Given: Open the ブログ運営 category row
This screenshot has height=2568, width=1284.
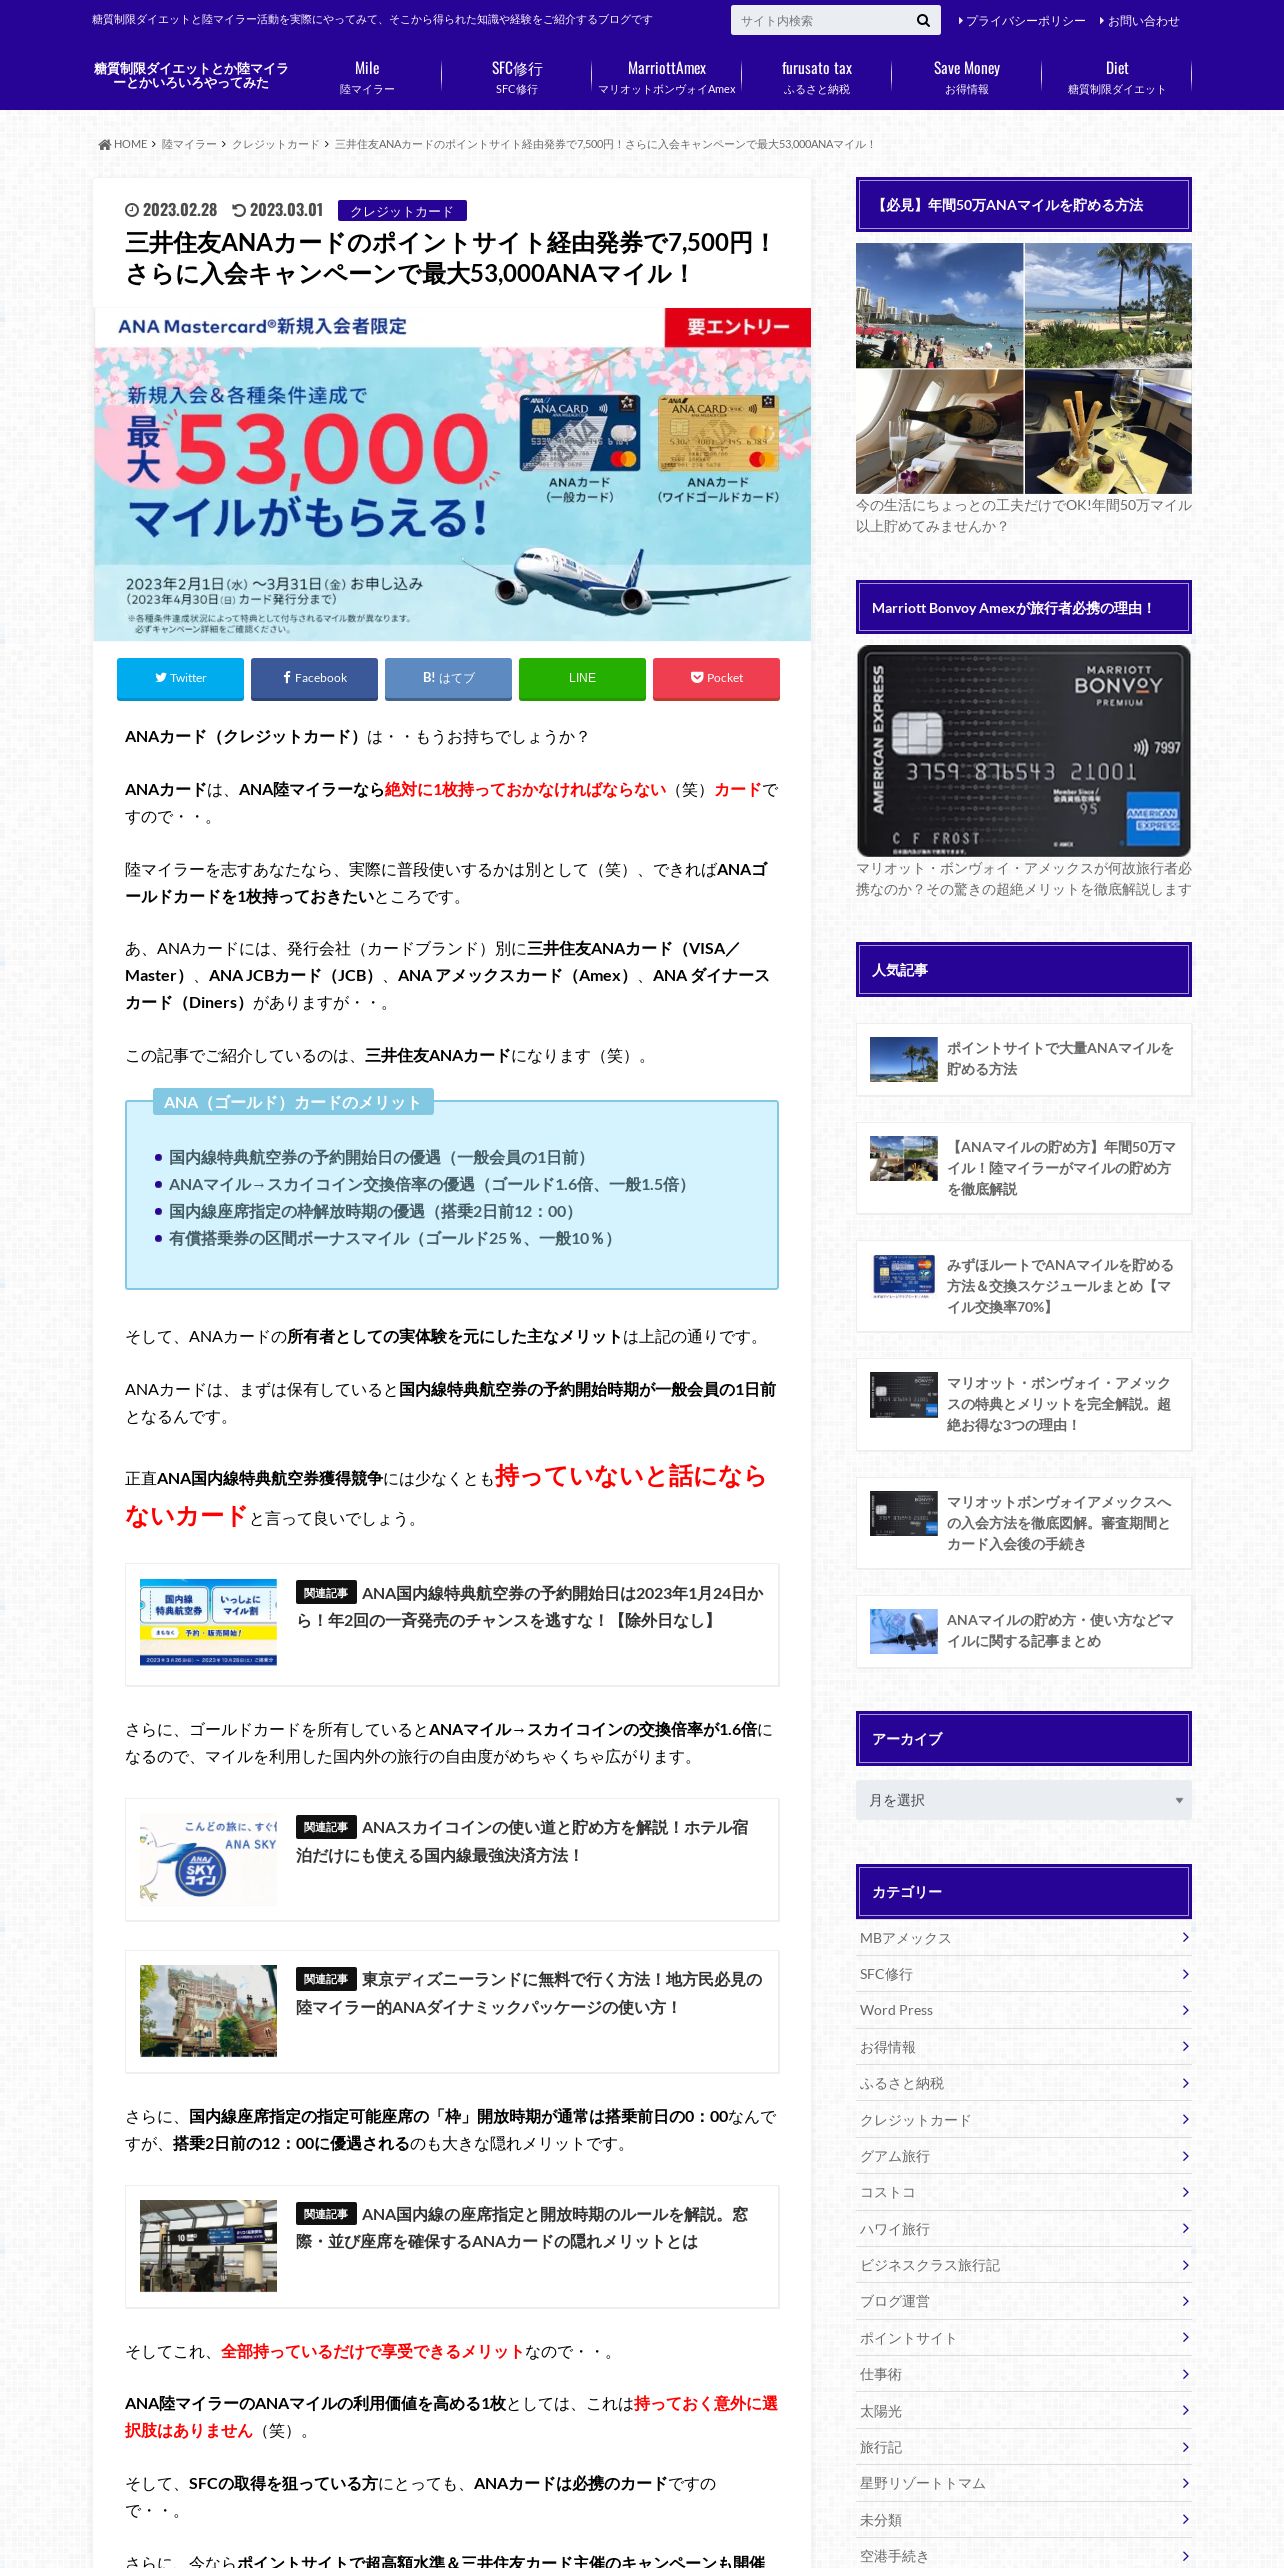Looking at the screenshot, I should pos(1024,2301).
